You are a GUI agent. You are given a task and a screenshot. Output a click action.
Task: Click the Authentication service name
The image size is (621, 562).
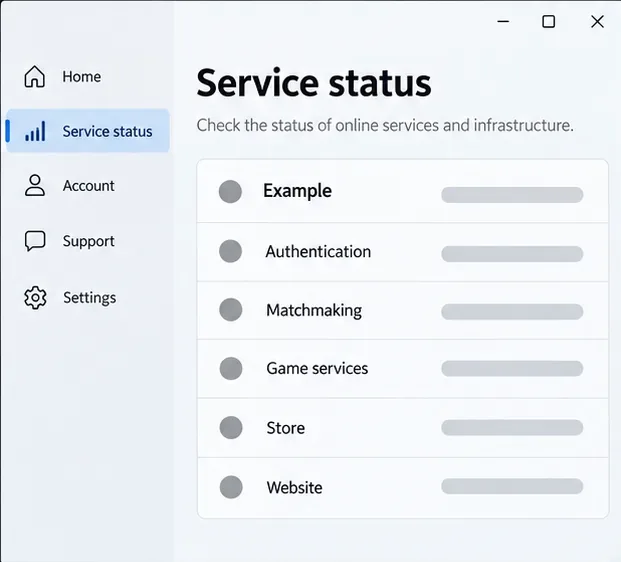point(318,251)
